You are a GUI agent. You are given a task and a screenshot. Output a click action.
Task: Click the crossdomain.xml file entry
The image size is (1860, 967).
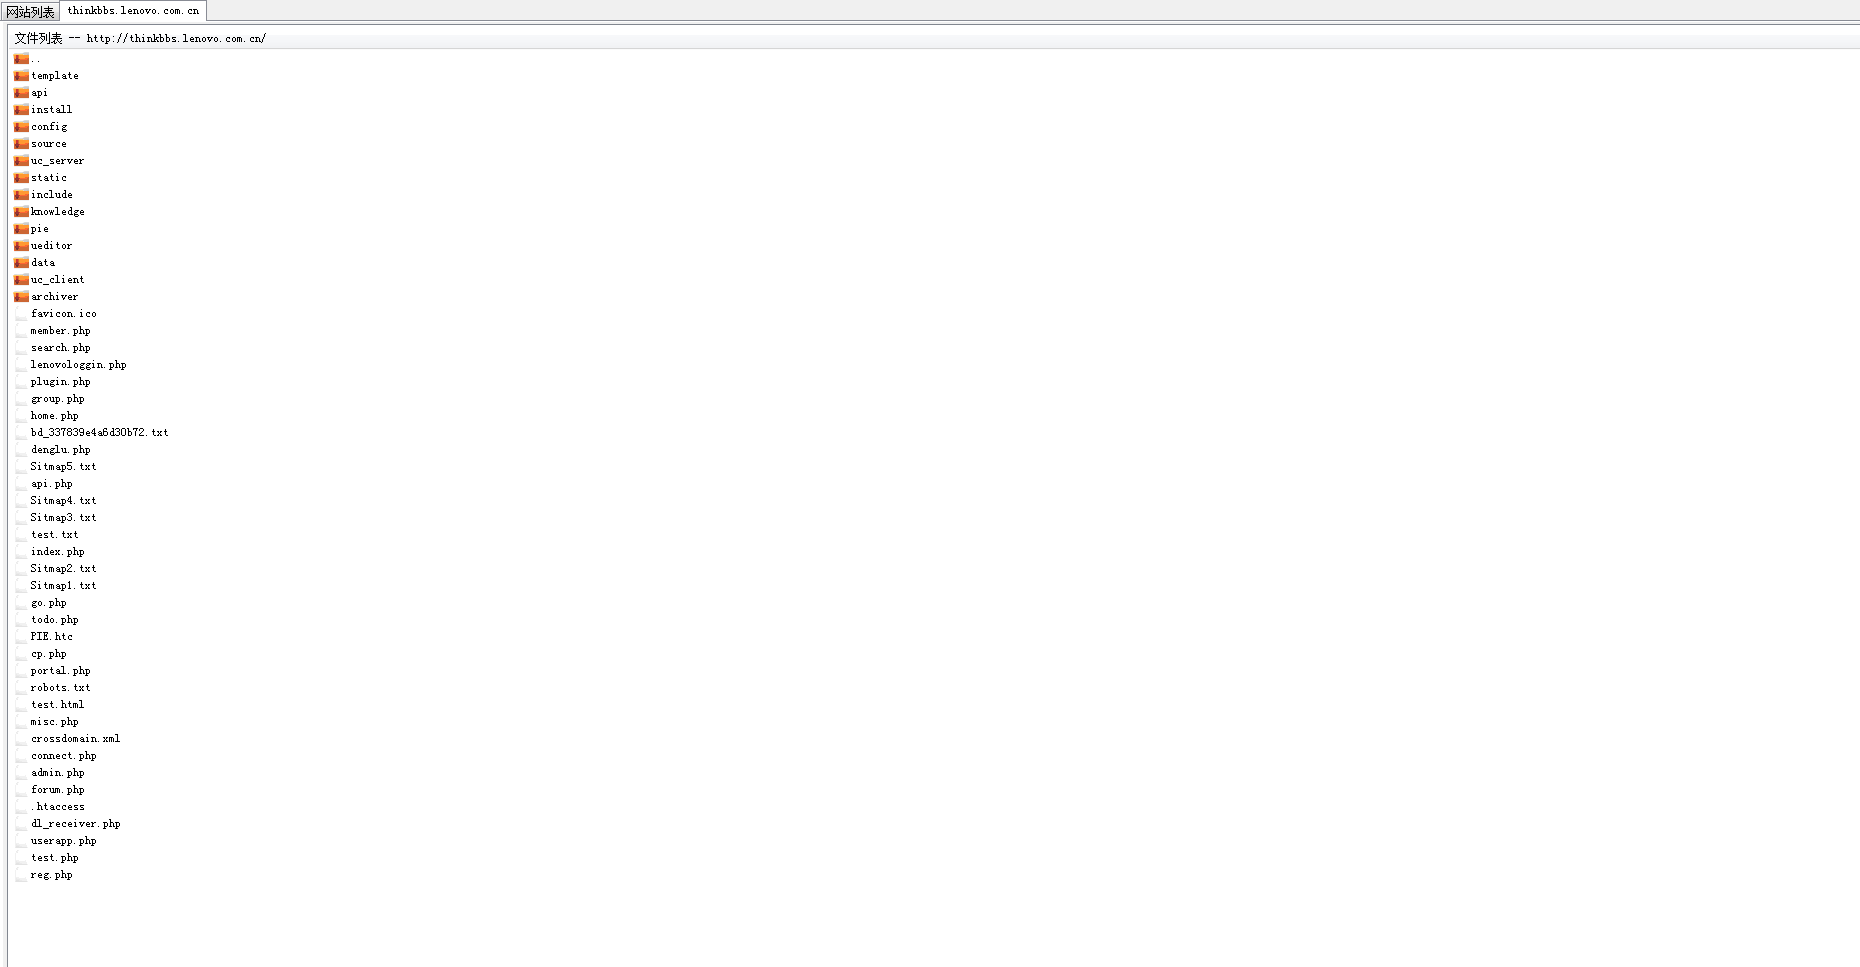point(75,739)
